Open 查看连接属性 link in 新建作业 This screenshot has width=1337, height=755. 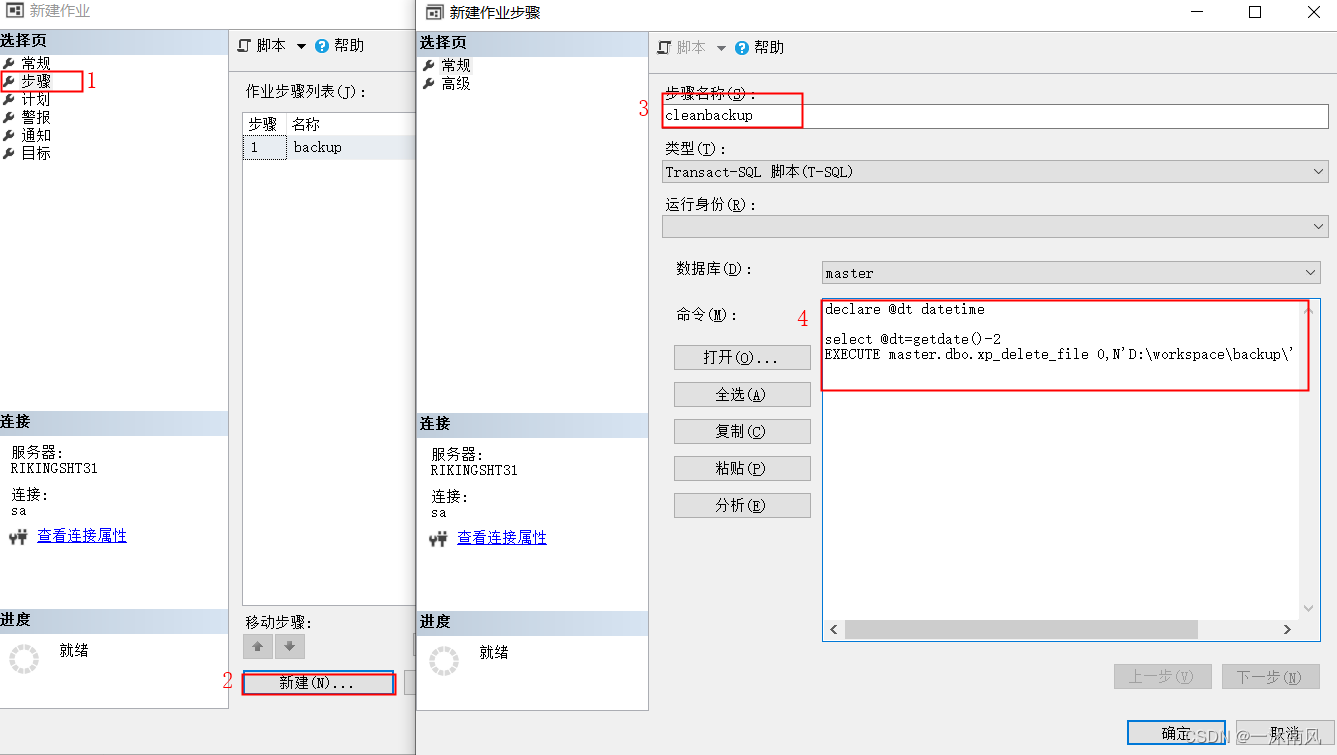82,536
